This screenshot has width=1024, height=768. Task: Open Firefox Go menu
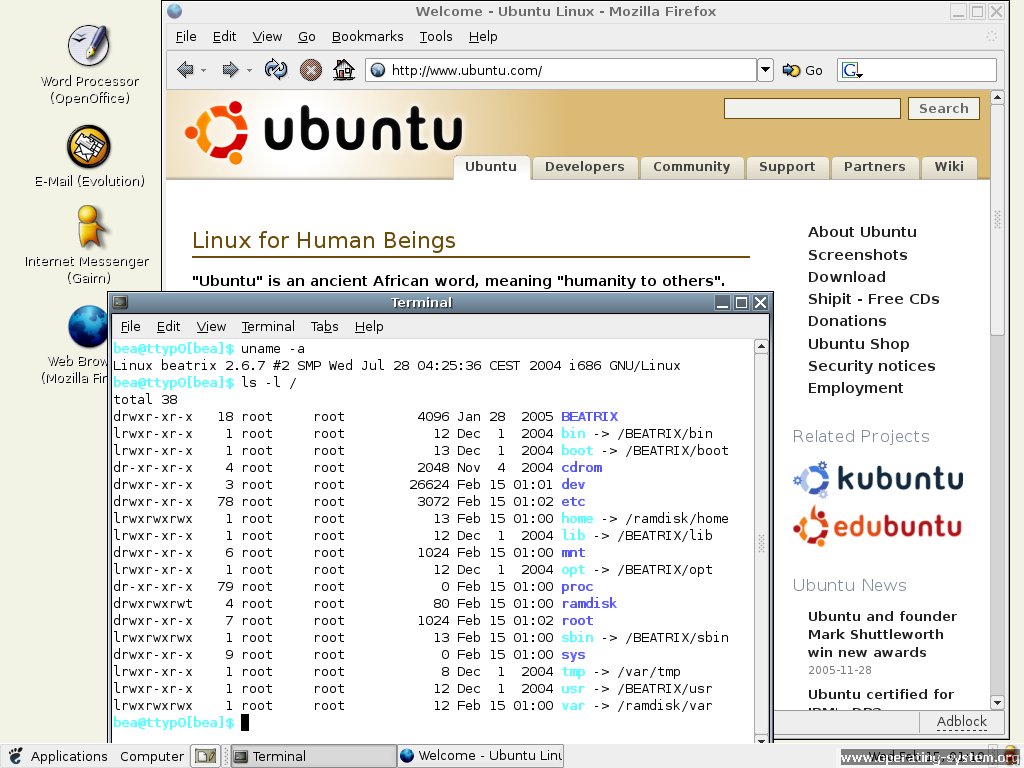pos(307,37)
